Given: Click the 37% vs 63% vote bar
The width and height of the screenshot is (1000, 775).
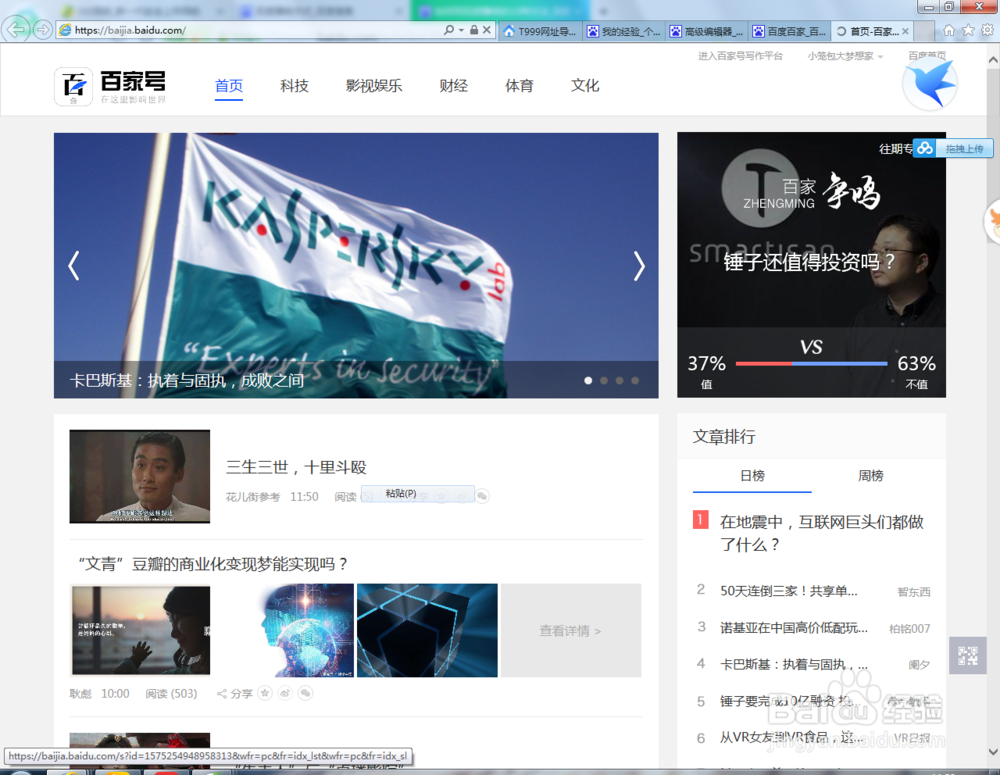Looking at the screenshot, I should (x=811, y=364).
